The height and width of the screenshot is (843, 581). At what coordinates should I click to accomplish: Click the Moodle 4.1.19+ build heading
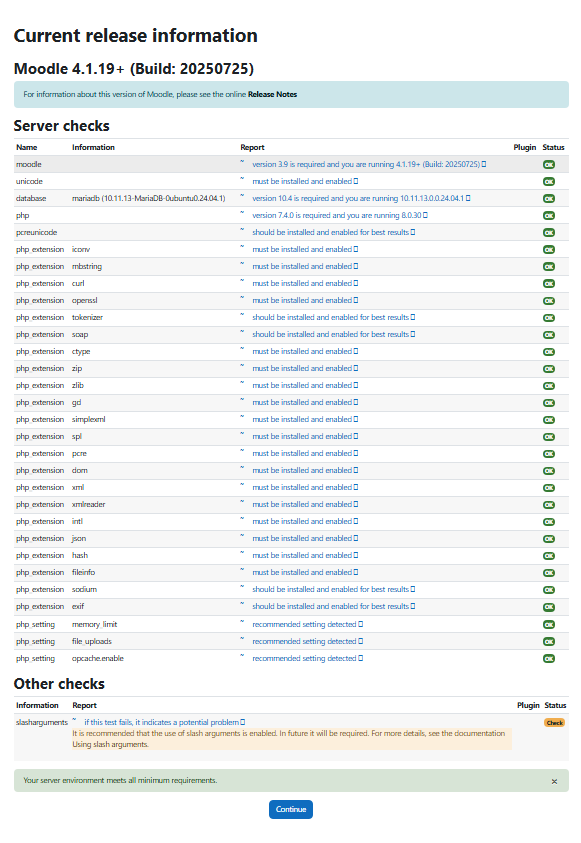click(x=133, y=69)
